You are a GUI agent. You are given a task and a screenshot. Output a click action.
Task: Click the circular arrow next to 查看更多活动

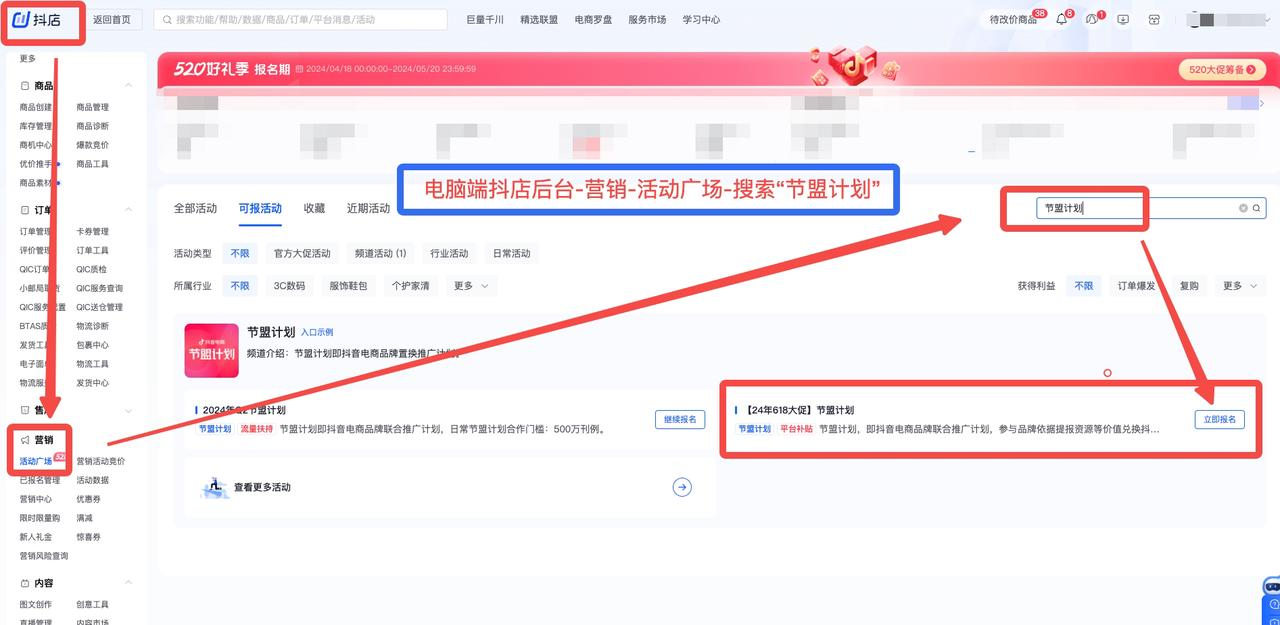click(682, 487)
